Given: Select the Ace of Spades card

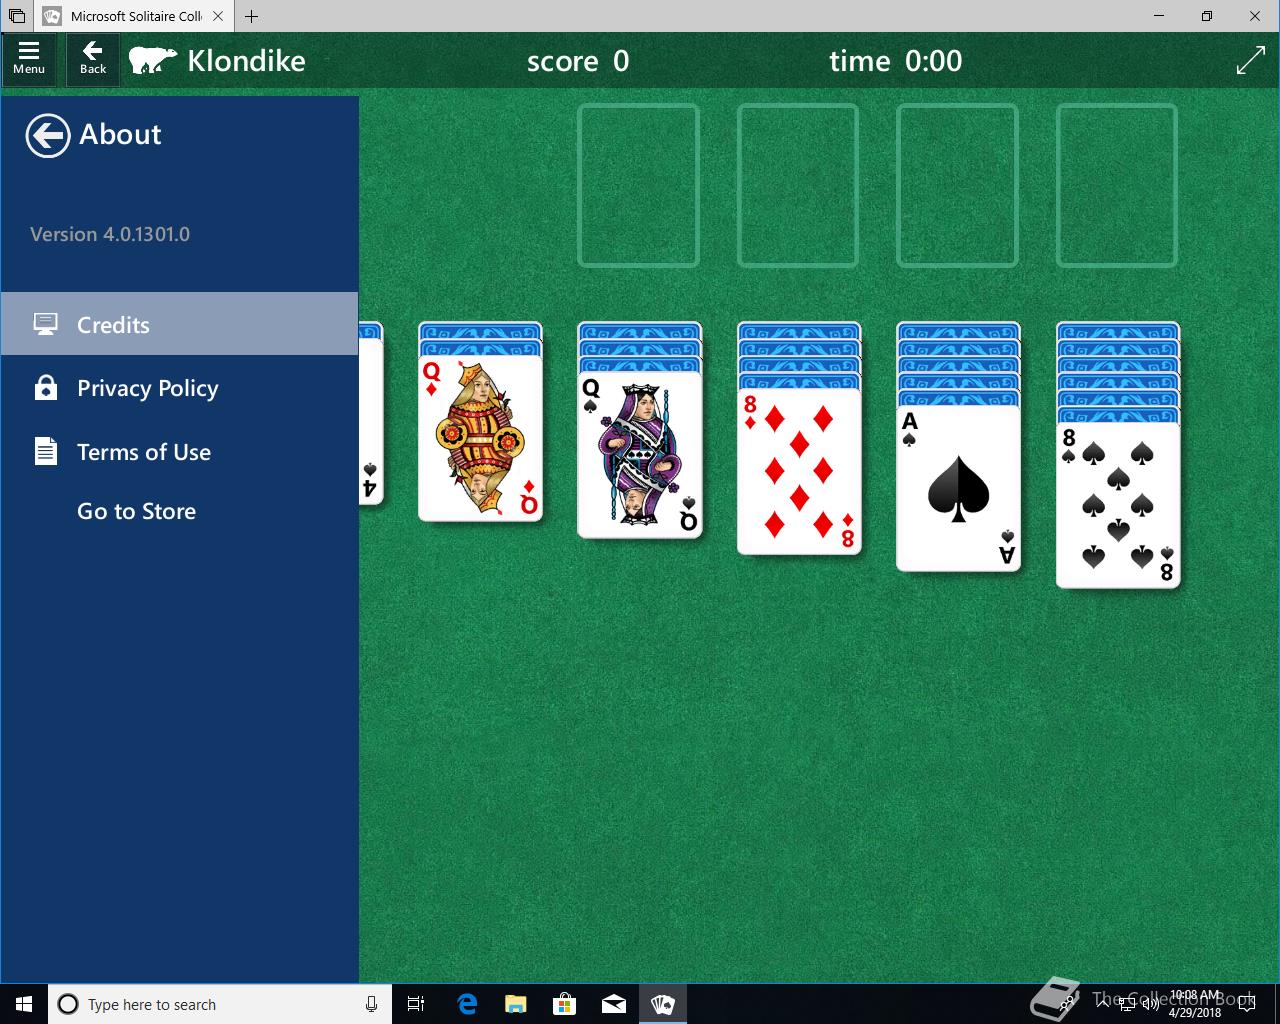Looking at the screenshot, I should (958, 488).
